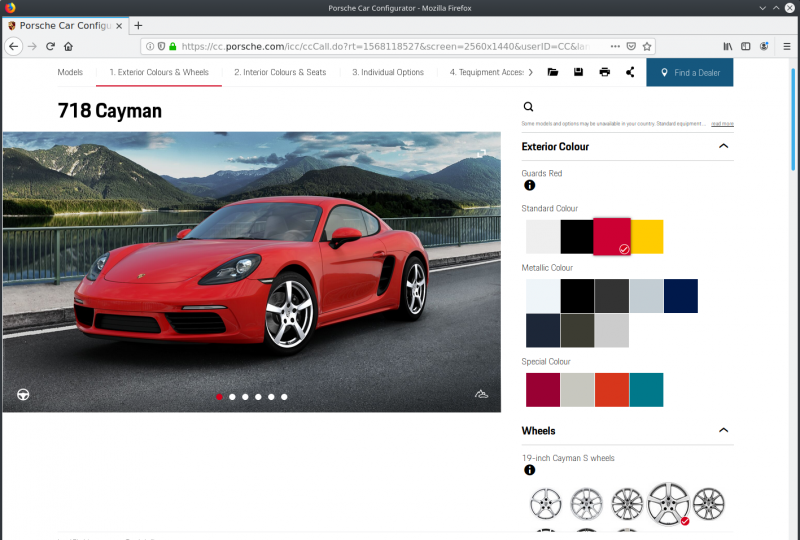Click the read more link

[x=722, y=124]
